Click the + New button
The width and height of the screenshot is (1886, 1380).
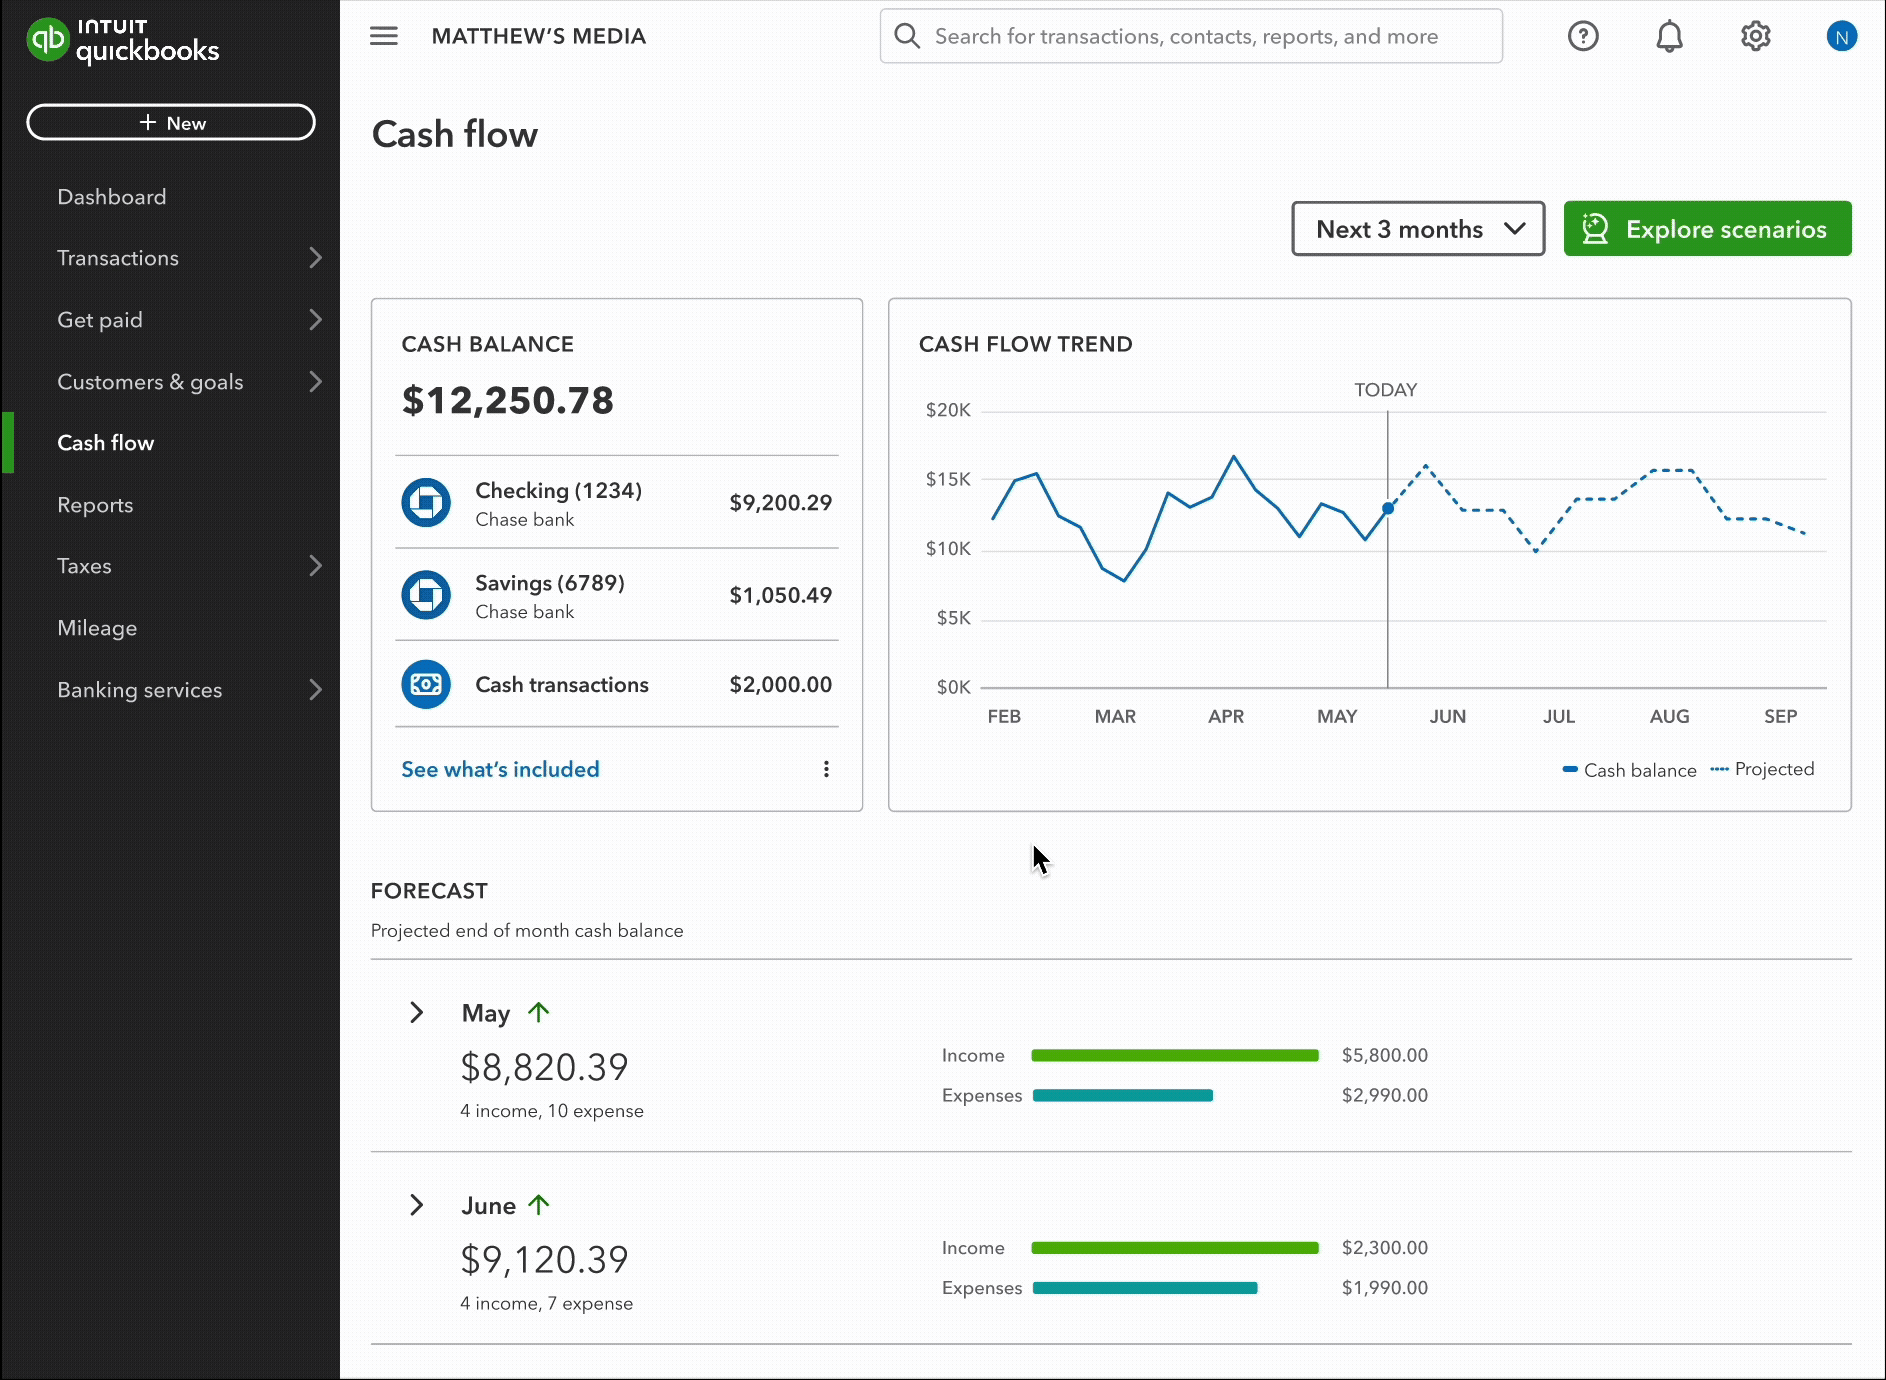(171, 122)
